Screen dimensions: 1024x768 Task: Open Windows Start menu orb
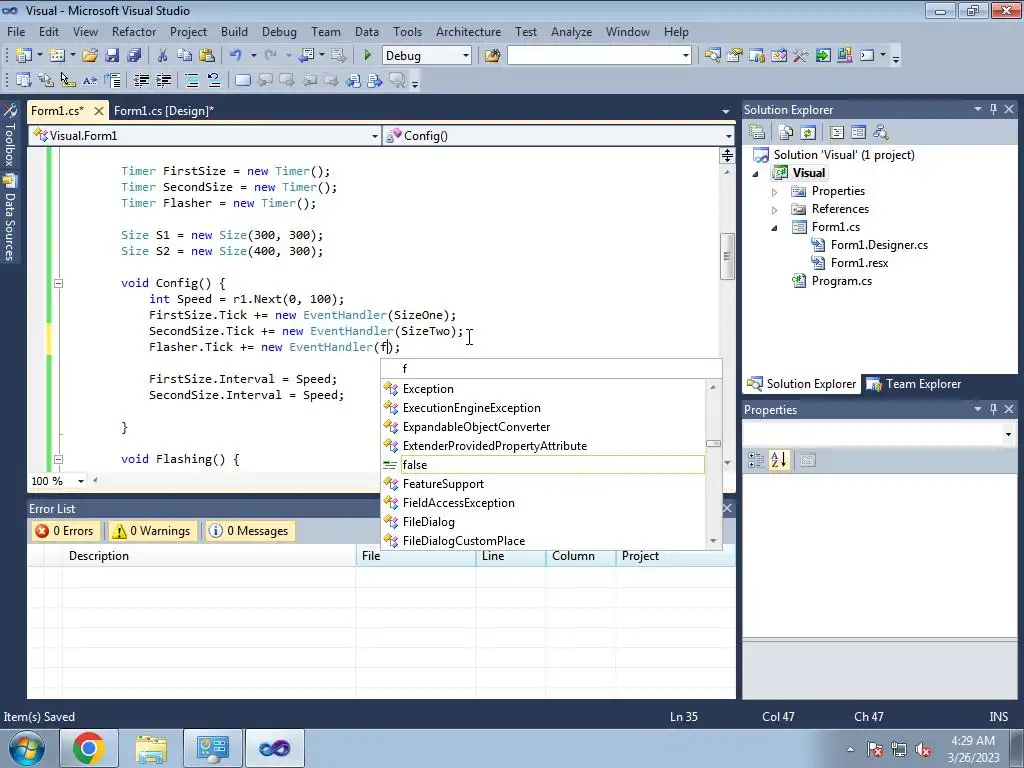[x=27, y=748]
